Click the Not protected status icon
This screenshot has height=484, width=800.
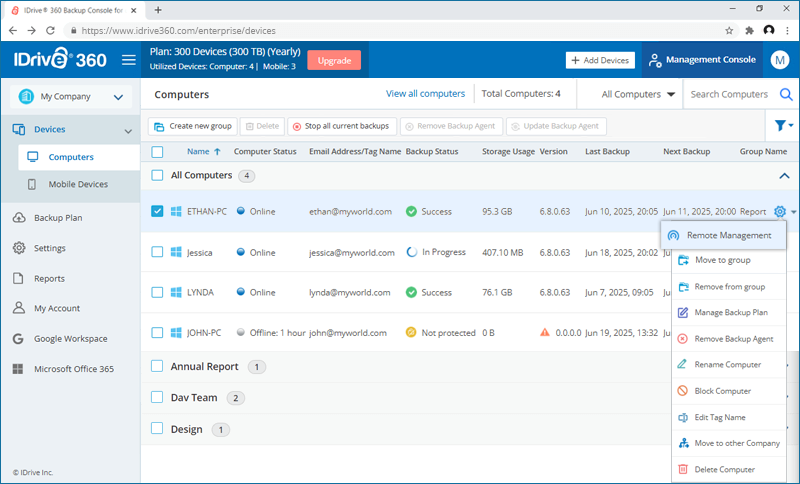pos(411,333)
